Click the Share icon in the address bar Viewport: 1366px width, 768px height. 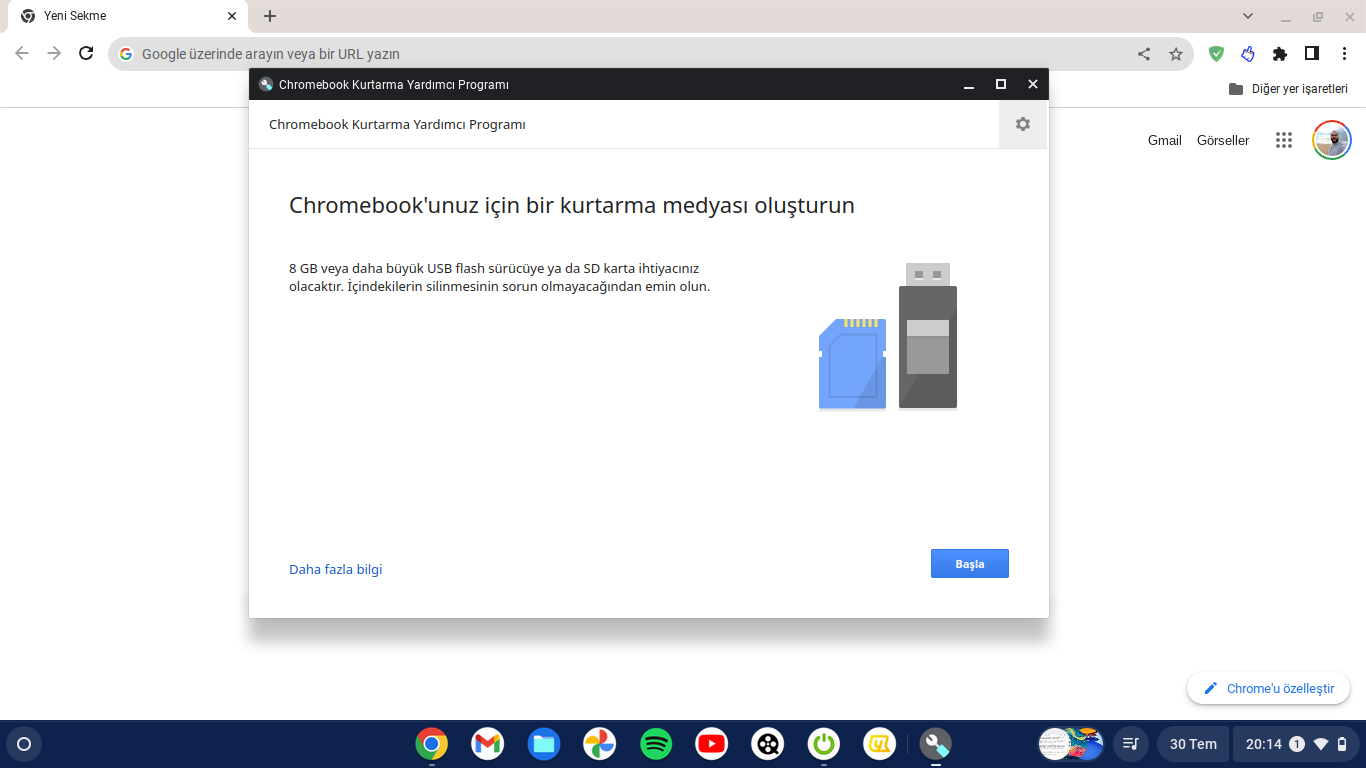[1144, 54]
